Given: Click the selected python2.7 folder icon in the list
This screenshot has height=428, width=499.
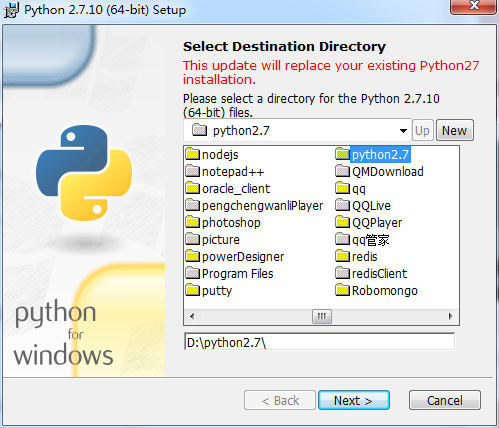Looking at the screenshot, I should point(342,154).
